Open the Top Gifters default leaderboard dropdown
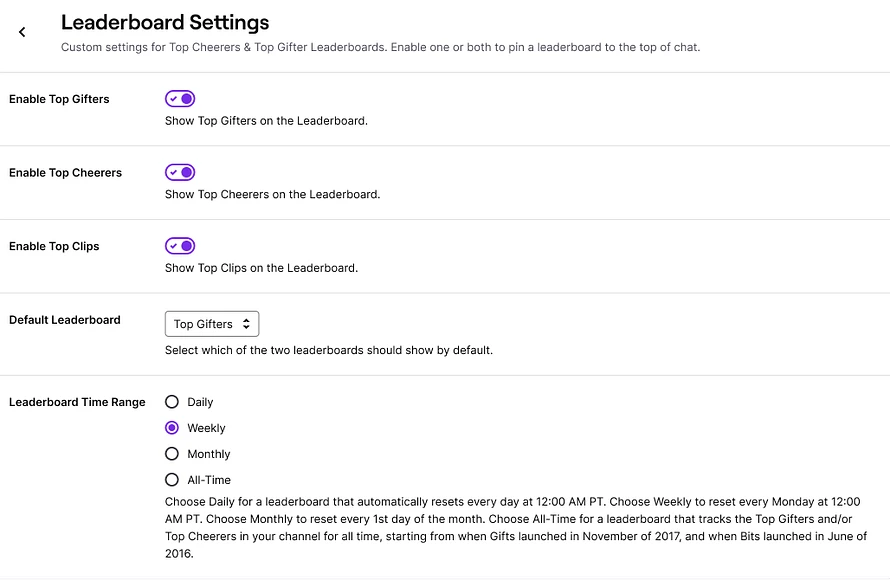890x580 pixels. (212, 324)
